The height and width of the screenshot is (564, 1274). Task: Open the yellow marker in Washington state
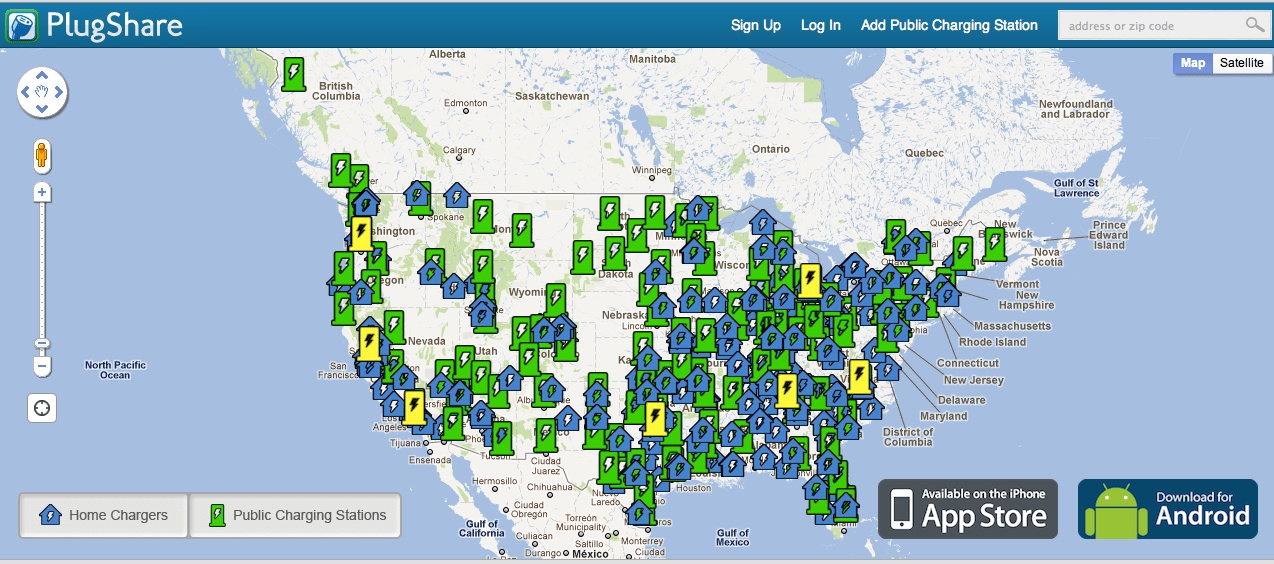point(362,233)
